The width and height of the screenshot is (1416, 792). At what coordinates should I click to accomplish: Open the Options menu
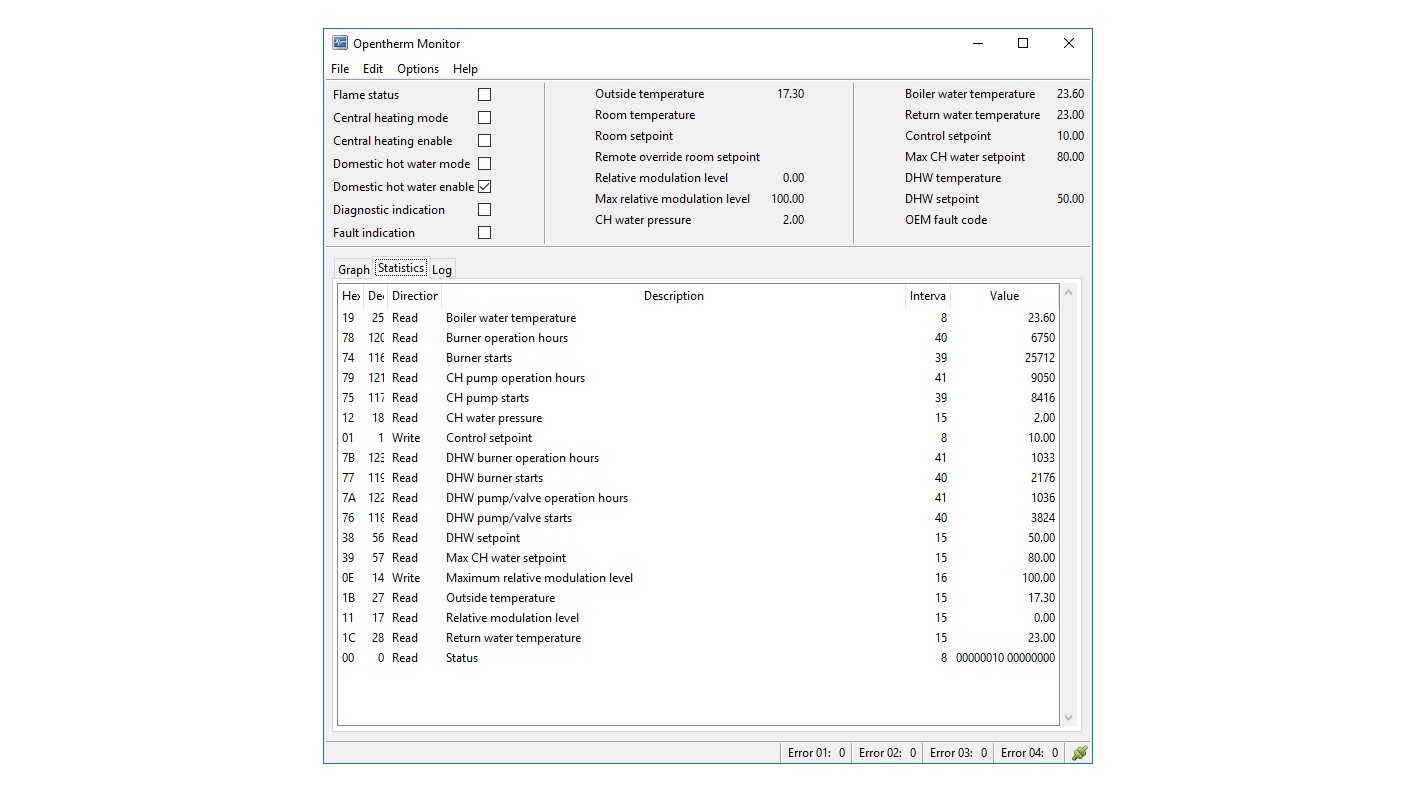pos(418,69)
